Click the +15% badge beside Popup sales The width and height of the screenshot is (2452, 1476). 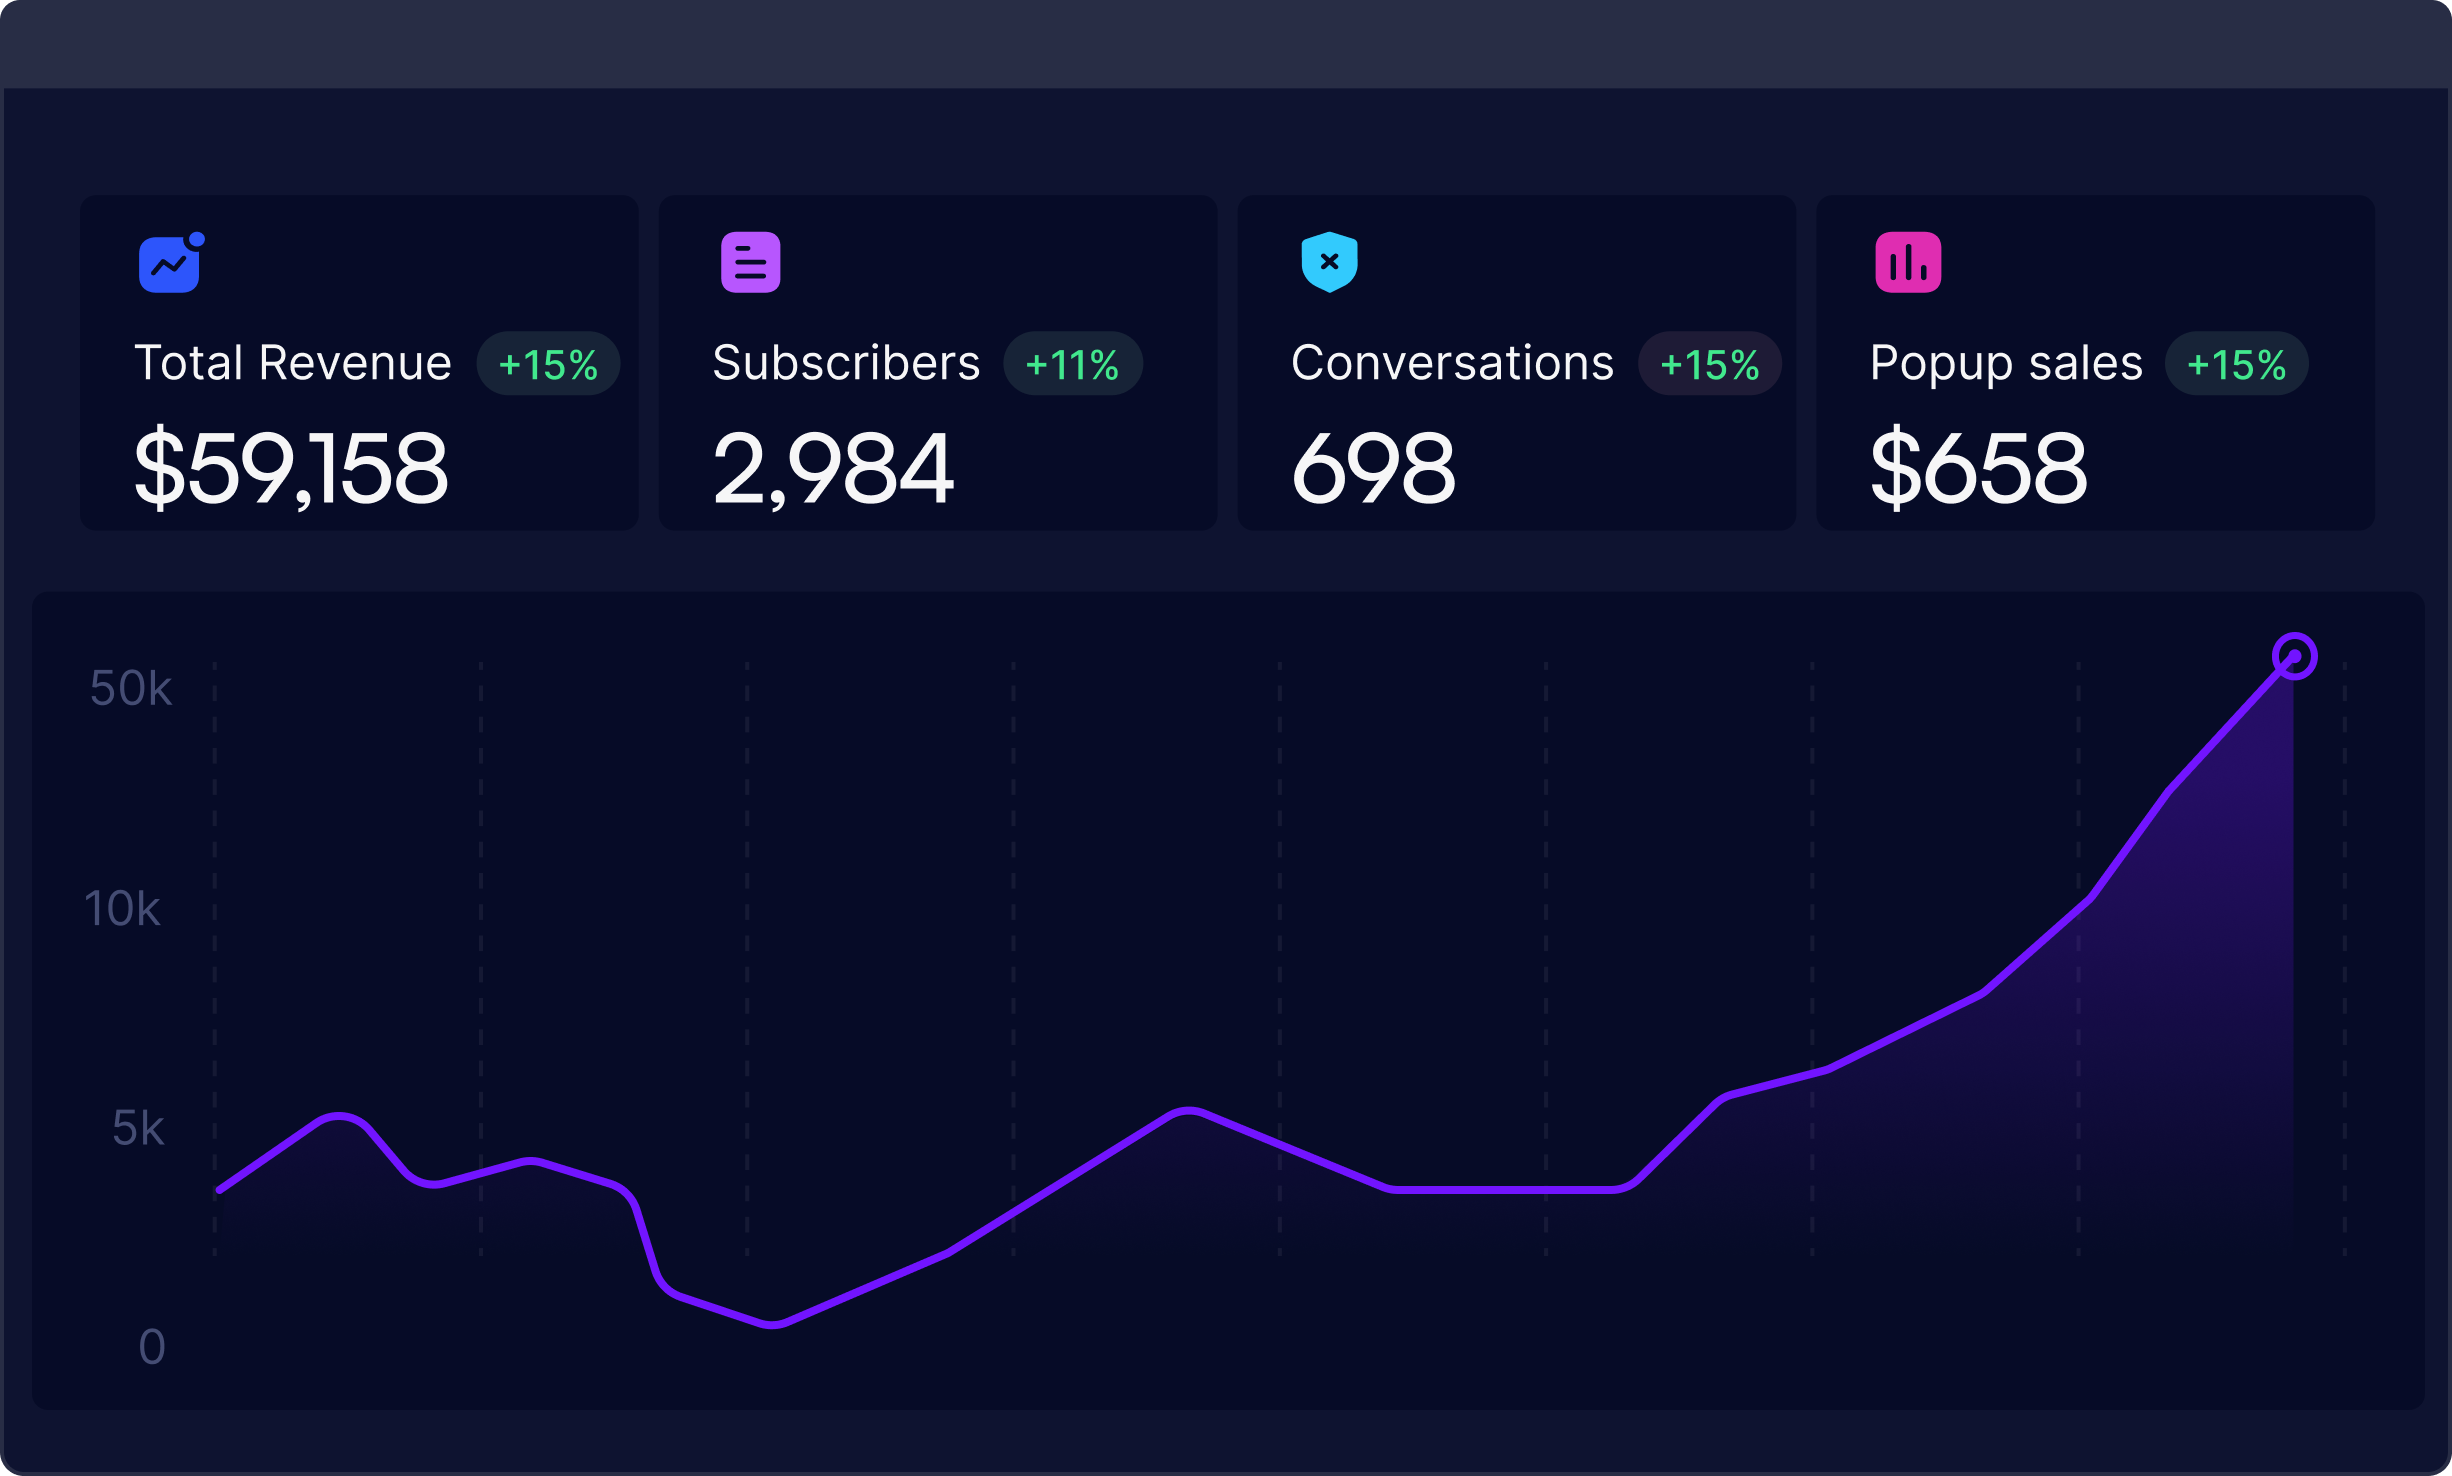coord(2237,364)
